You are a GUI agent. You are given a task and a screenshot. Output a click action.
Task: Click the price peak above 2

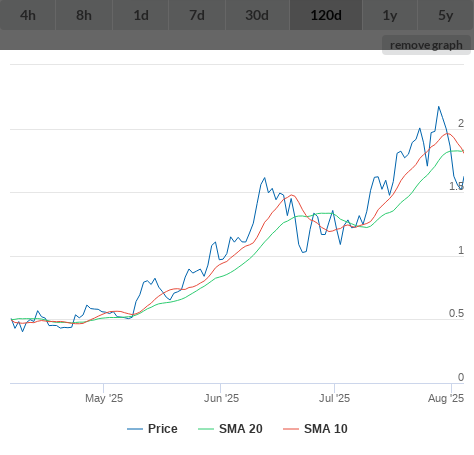tap(439, 107)
